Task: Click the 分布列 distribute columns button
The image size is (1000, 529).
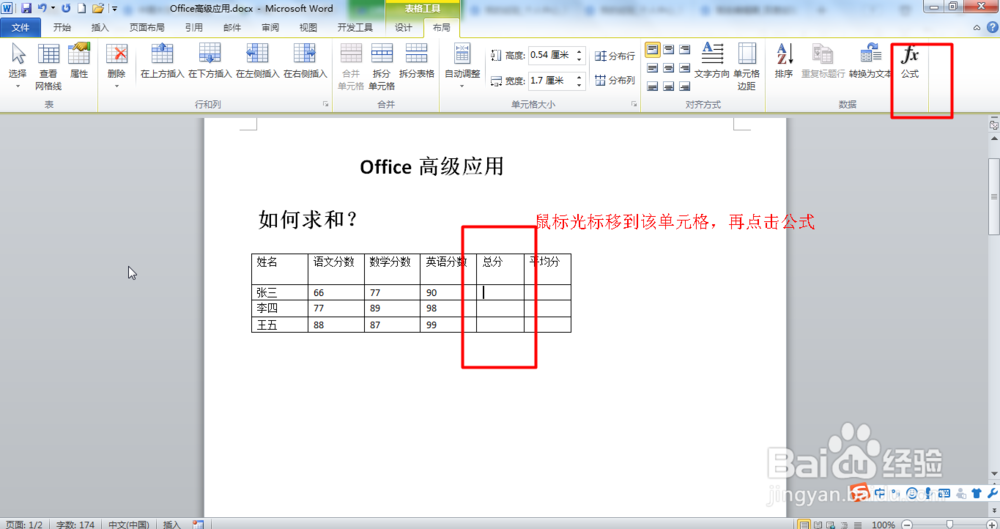Action: [x=615, y=80]
